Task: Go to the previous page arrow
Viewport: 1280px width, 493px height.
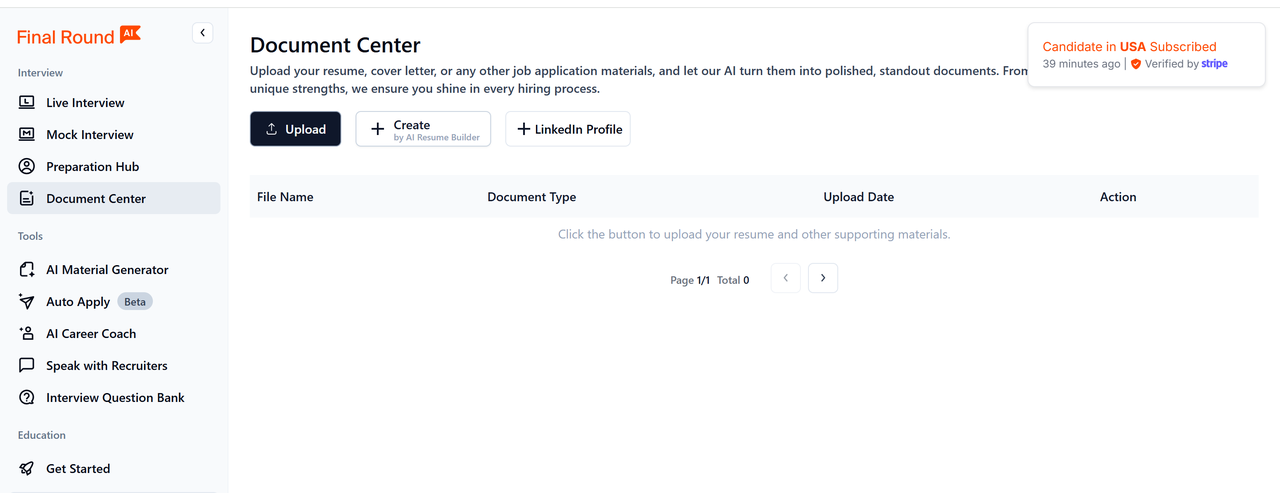Action: pyautogui.click(x=786, y=278)
